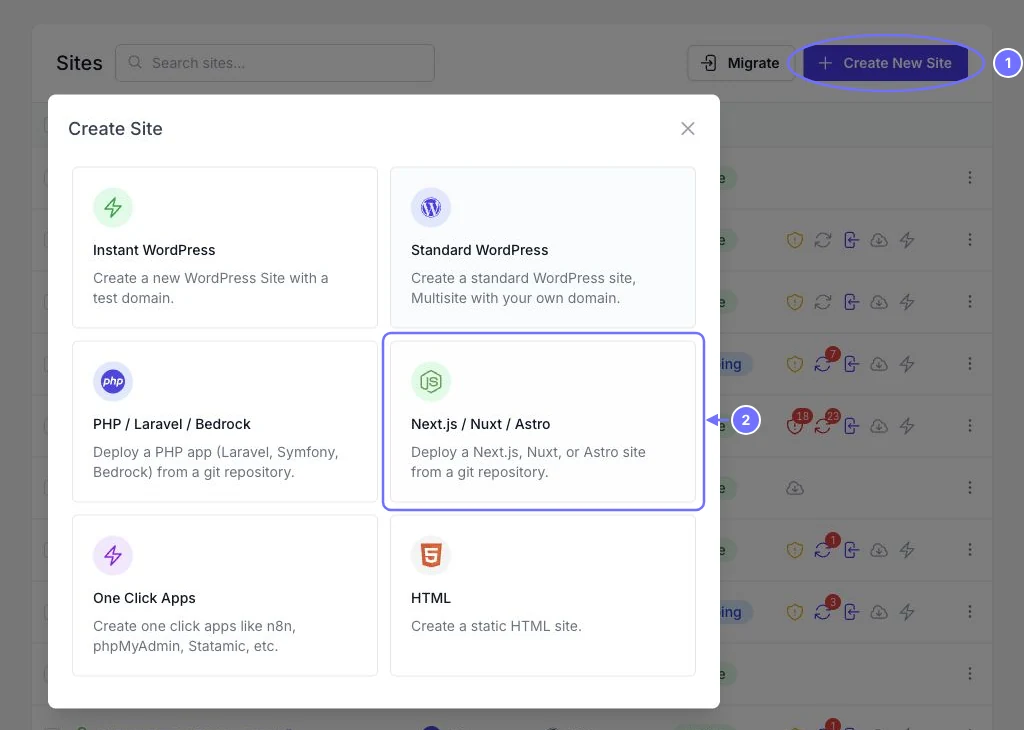This screenshot has width=1024, height=730.
Task: Open the three-dot menu for the badge 18 row
Action: pos(970,426)
